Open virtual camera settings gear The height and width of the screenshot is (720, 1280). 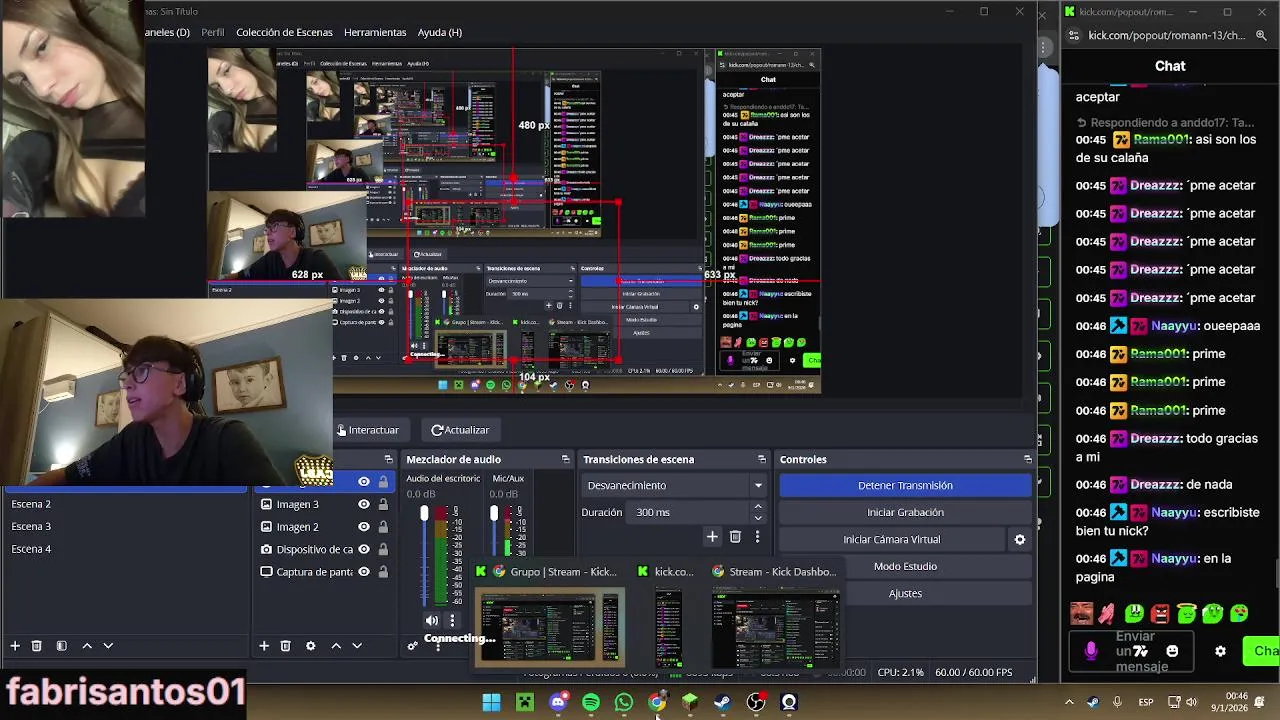(1020, 540)
